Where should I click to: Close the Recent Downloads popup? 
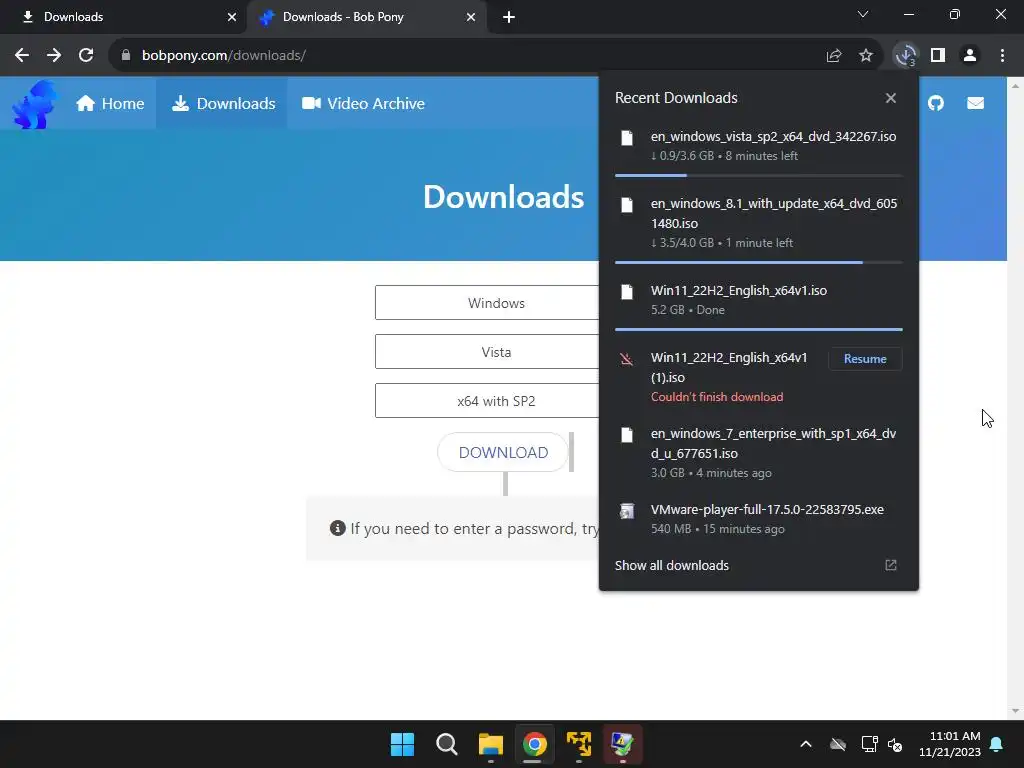(891, 98)
